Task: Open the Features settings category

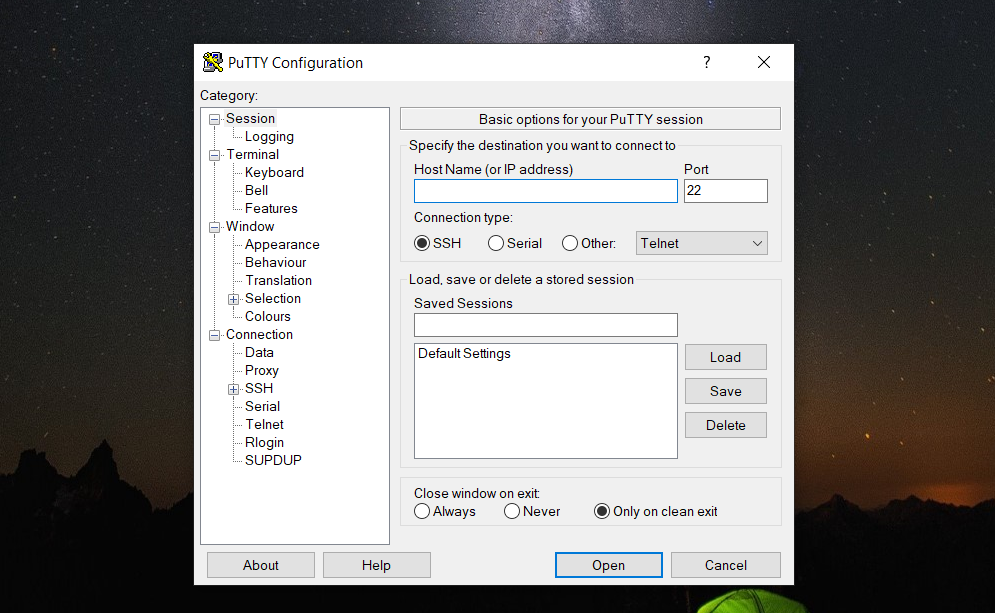Action: (271, 208)
